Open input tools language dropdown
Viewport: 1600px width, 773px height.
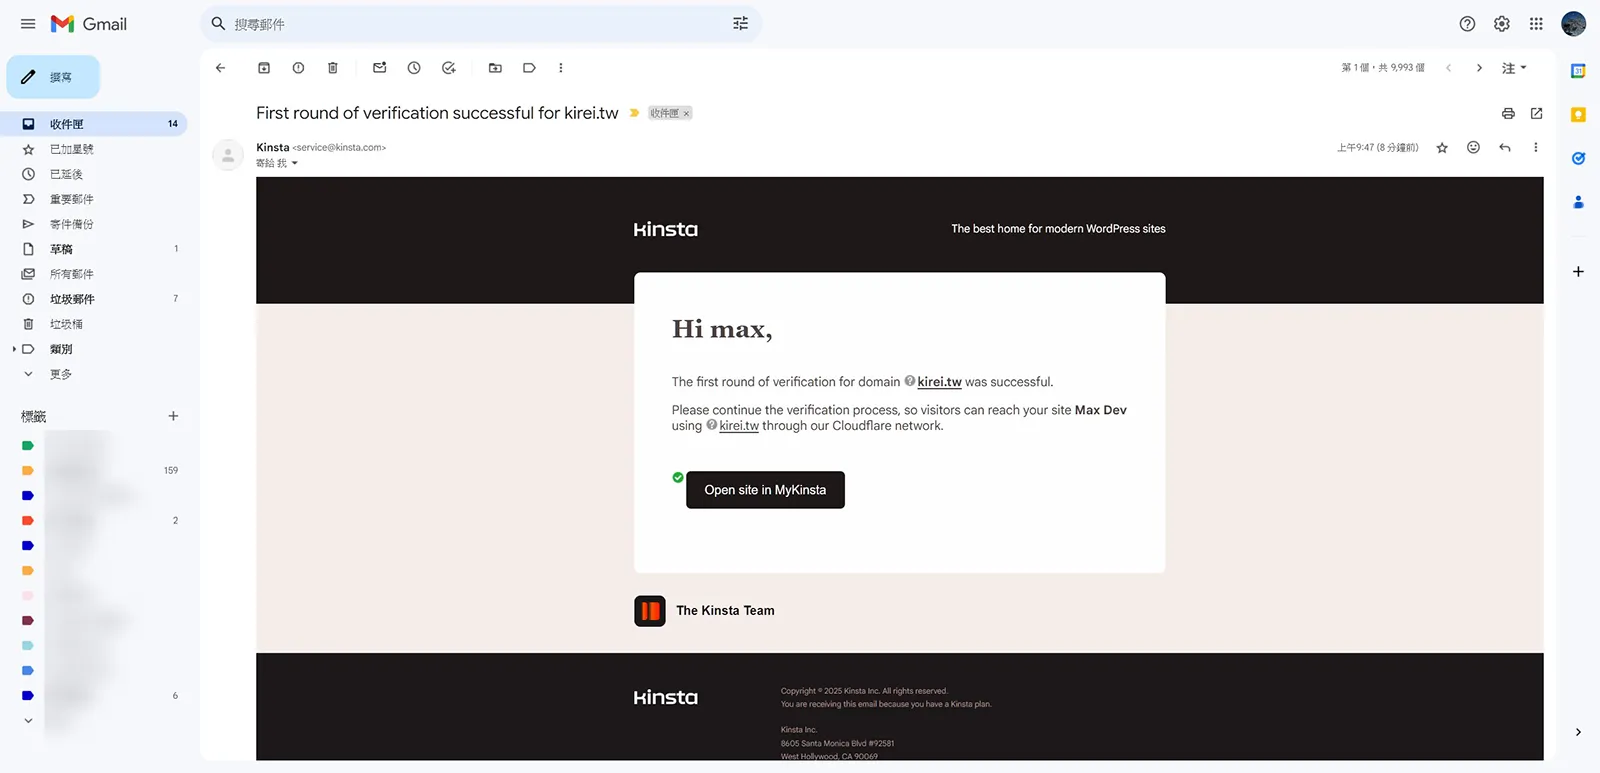1514,68
